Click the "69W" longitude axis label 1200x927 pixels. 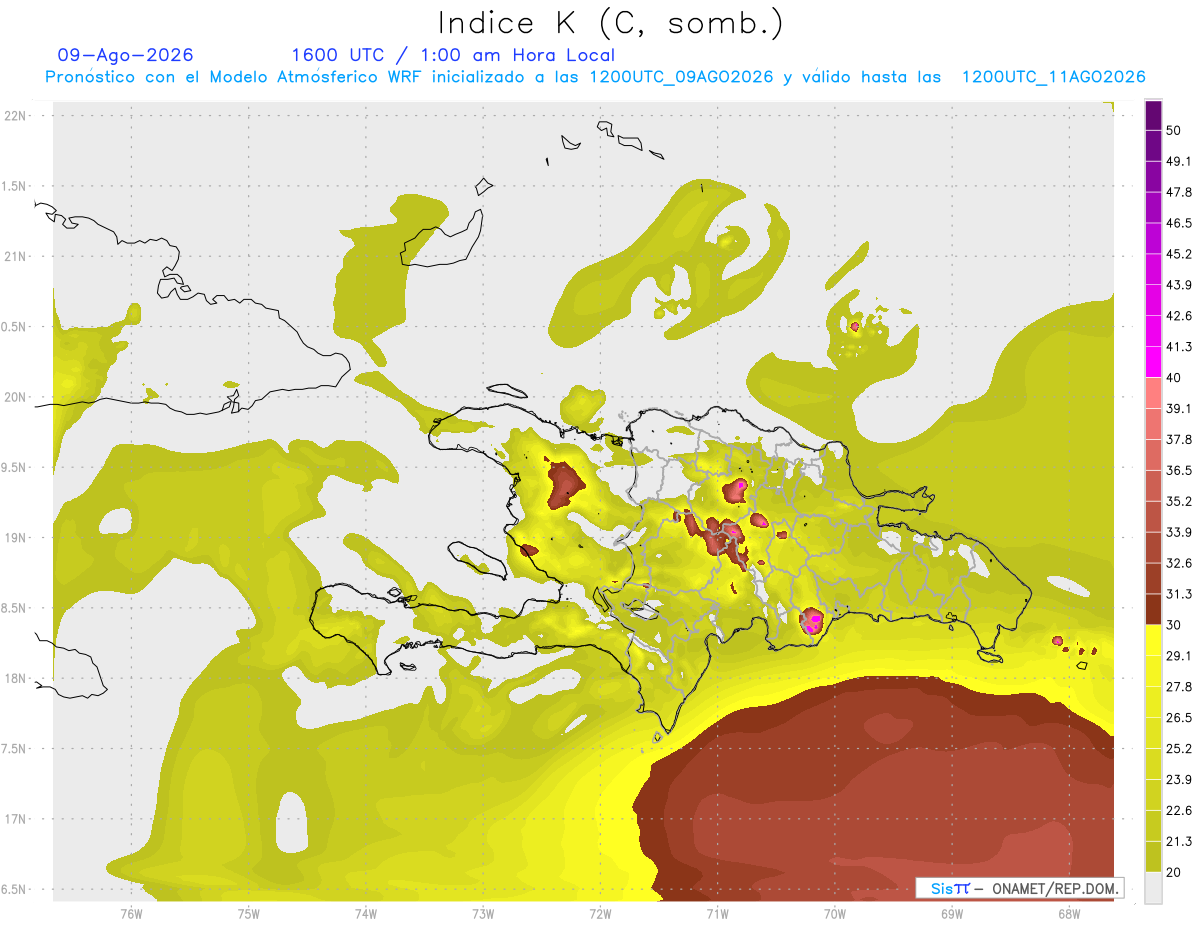tap(952, 913)
